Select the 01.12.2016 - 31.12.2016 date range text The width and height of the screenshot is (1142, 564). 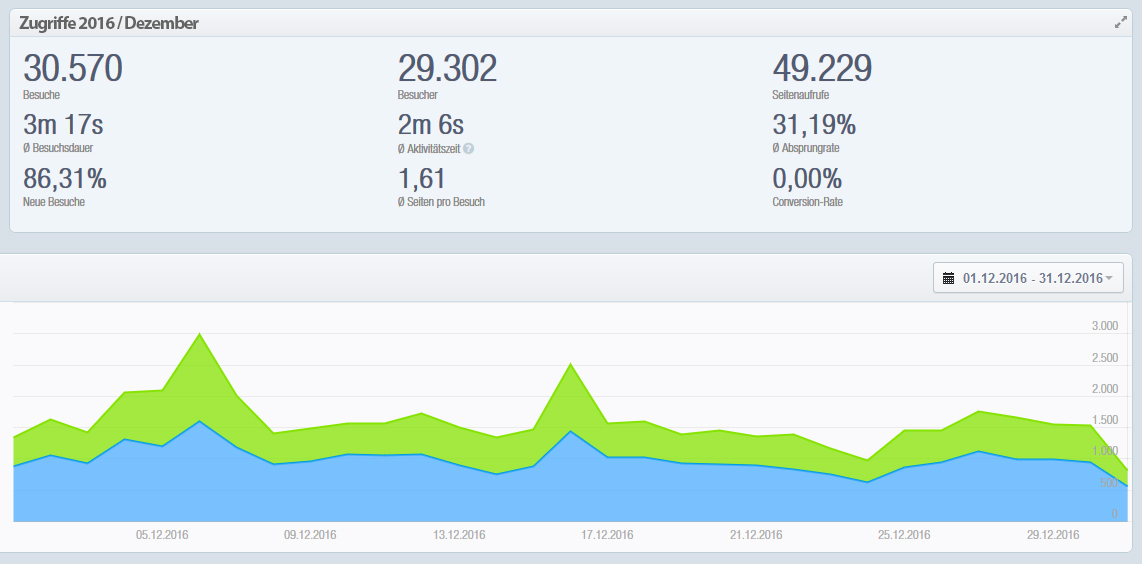click(x=1031, y=278)
